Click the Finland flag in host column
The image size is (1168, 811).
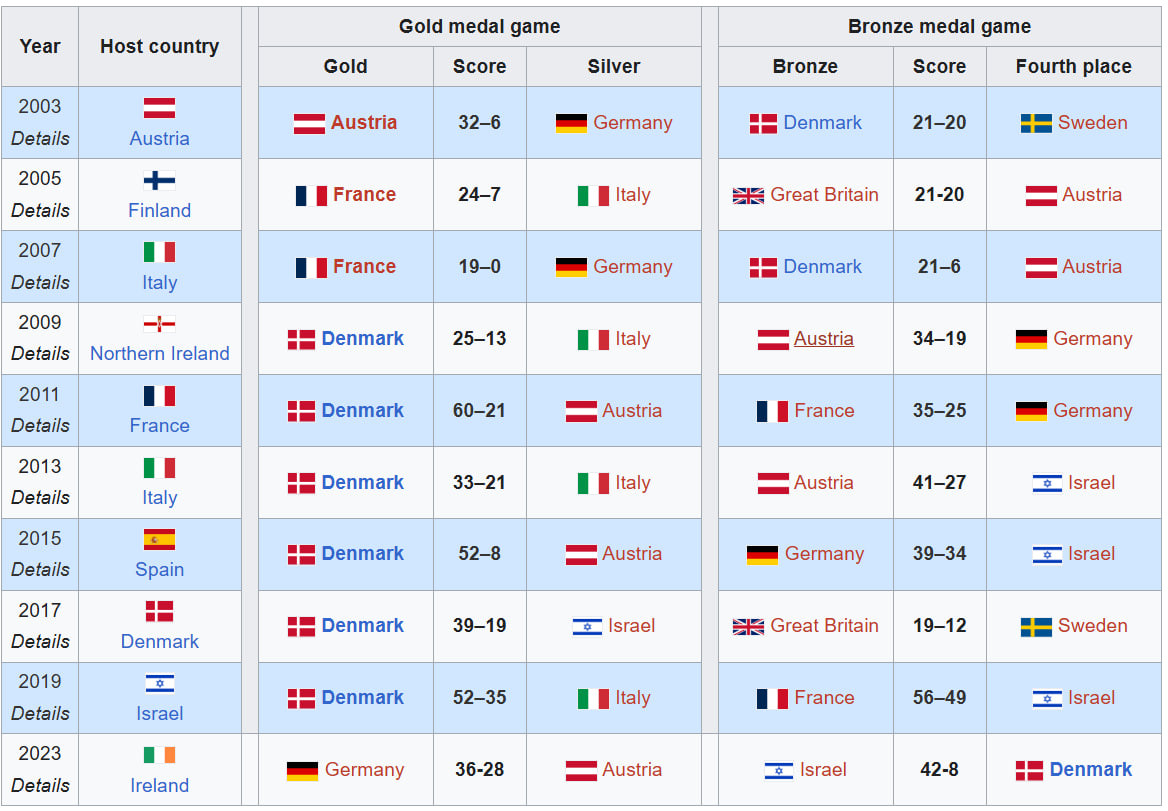pyautogui.click(x=159, y=181)
